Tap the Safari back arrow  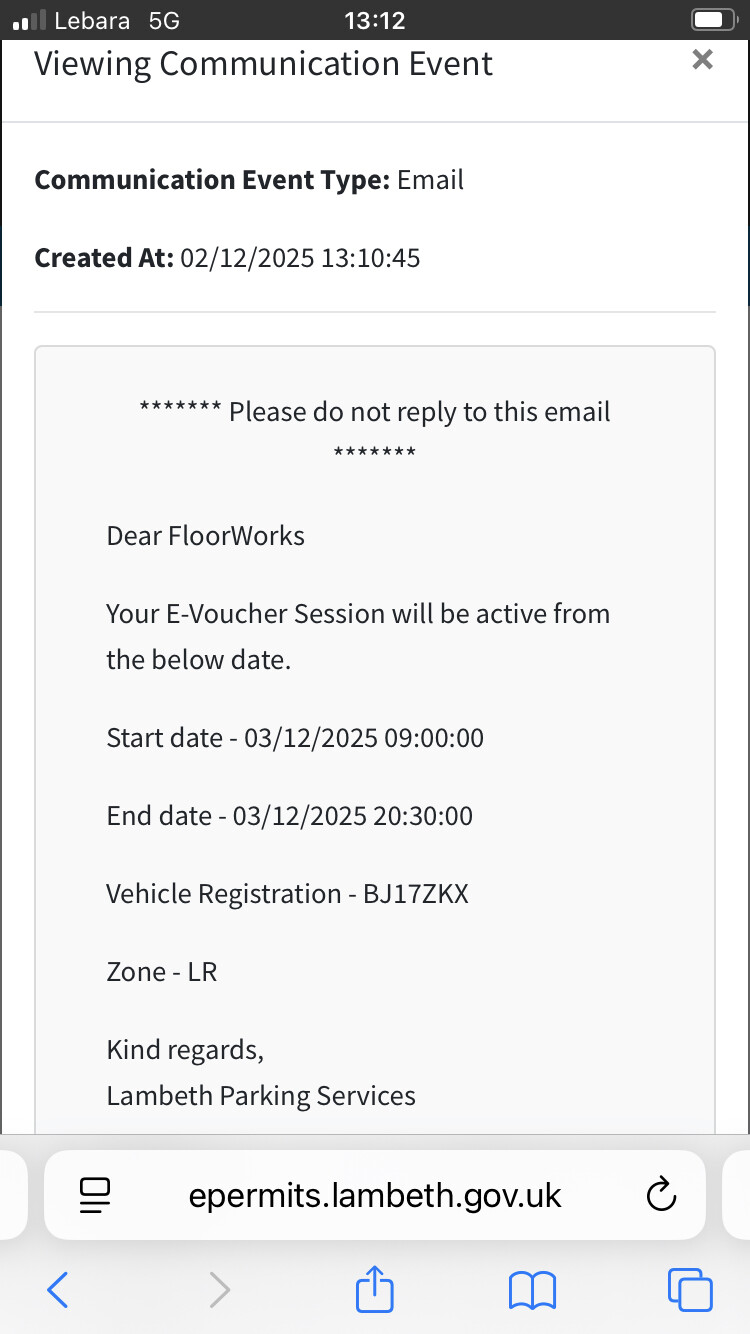58,1289
